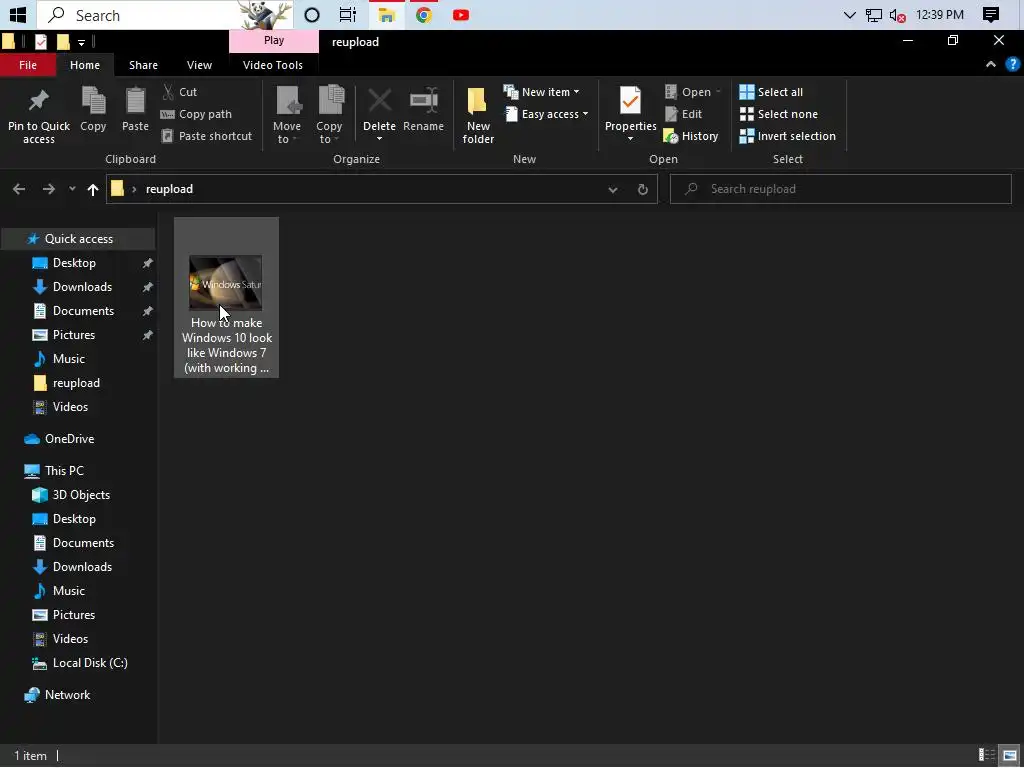The image size is (1024, 768).
Task: Expand the New item dropdown
Action: click(x=542, y=92)
